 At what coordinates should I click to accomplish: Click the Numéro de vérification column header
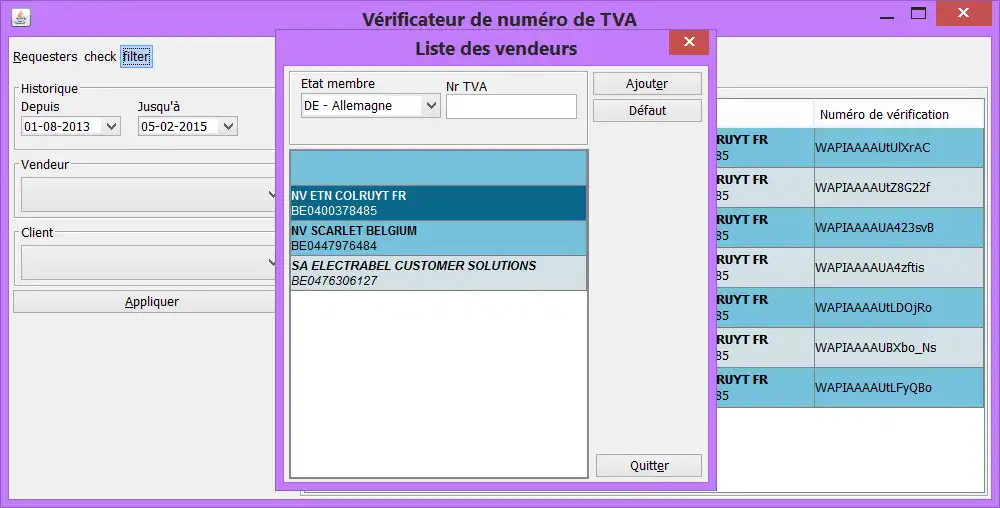pyautogui.click(x=899, y=114)
